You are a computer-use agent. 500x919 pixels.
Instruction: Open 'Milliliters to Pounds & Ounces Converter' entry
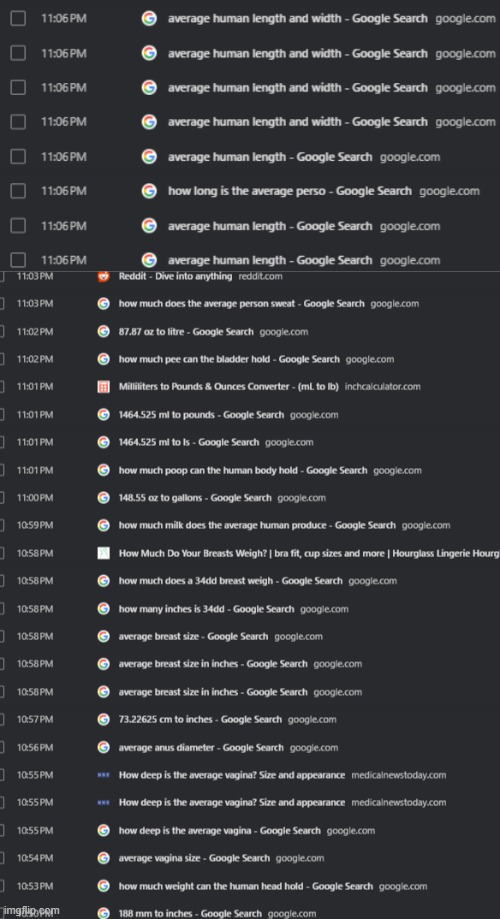[x=229, y=387]
